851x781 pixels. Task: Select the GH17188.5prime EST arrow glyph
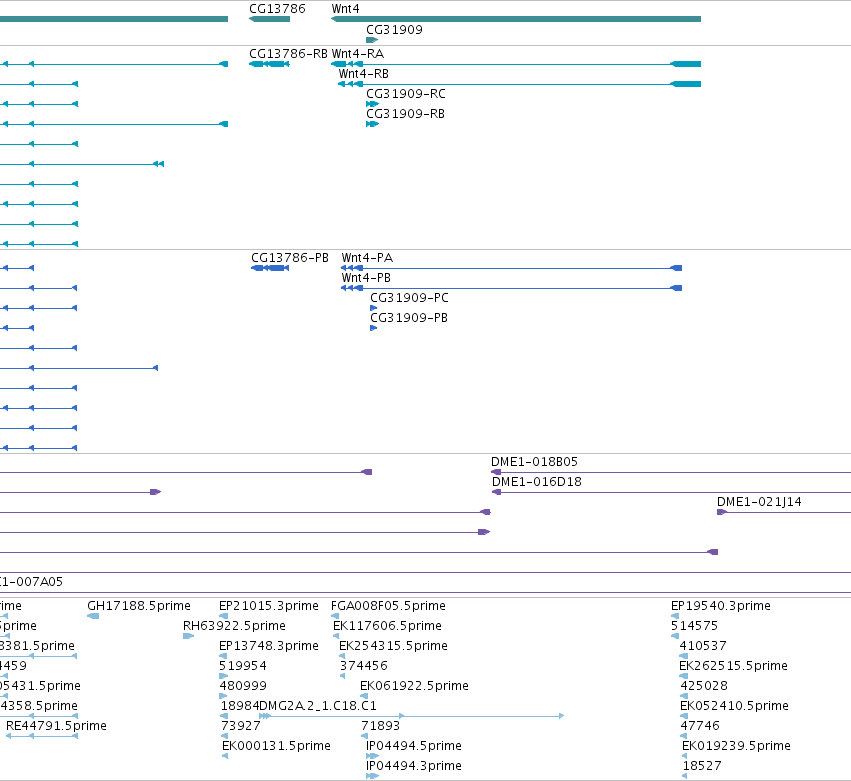[93, 616]
